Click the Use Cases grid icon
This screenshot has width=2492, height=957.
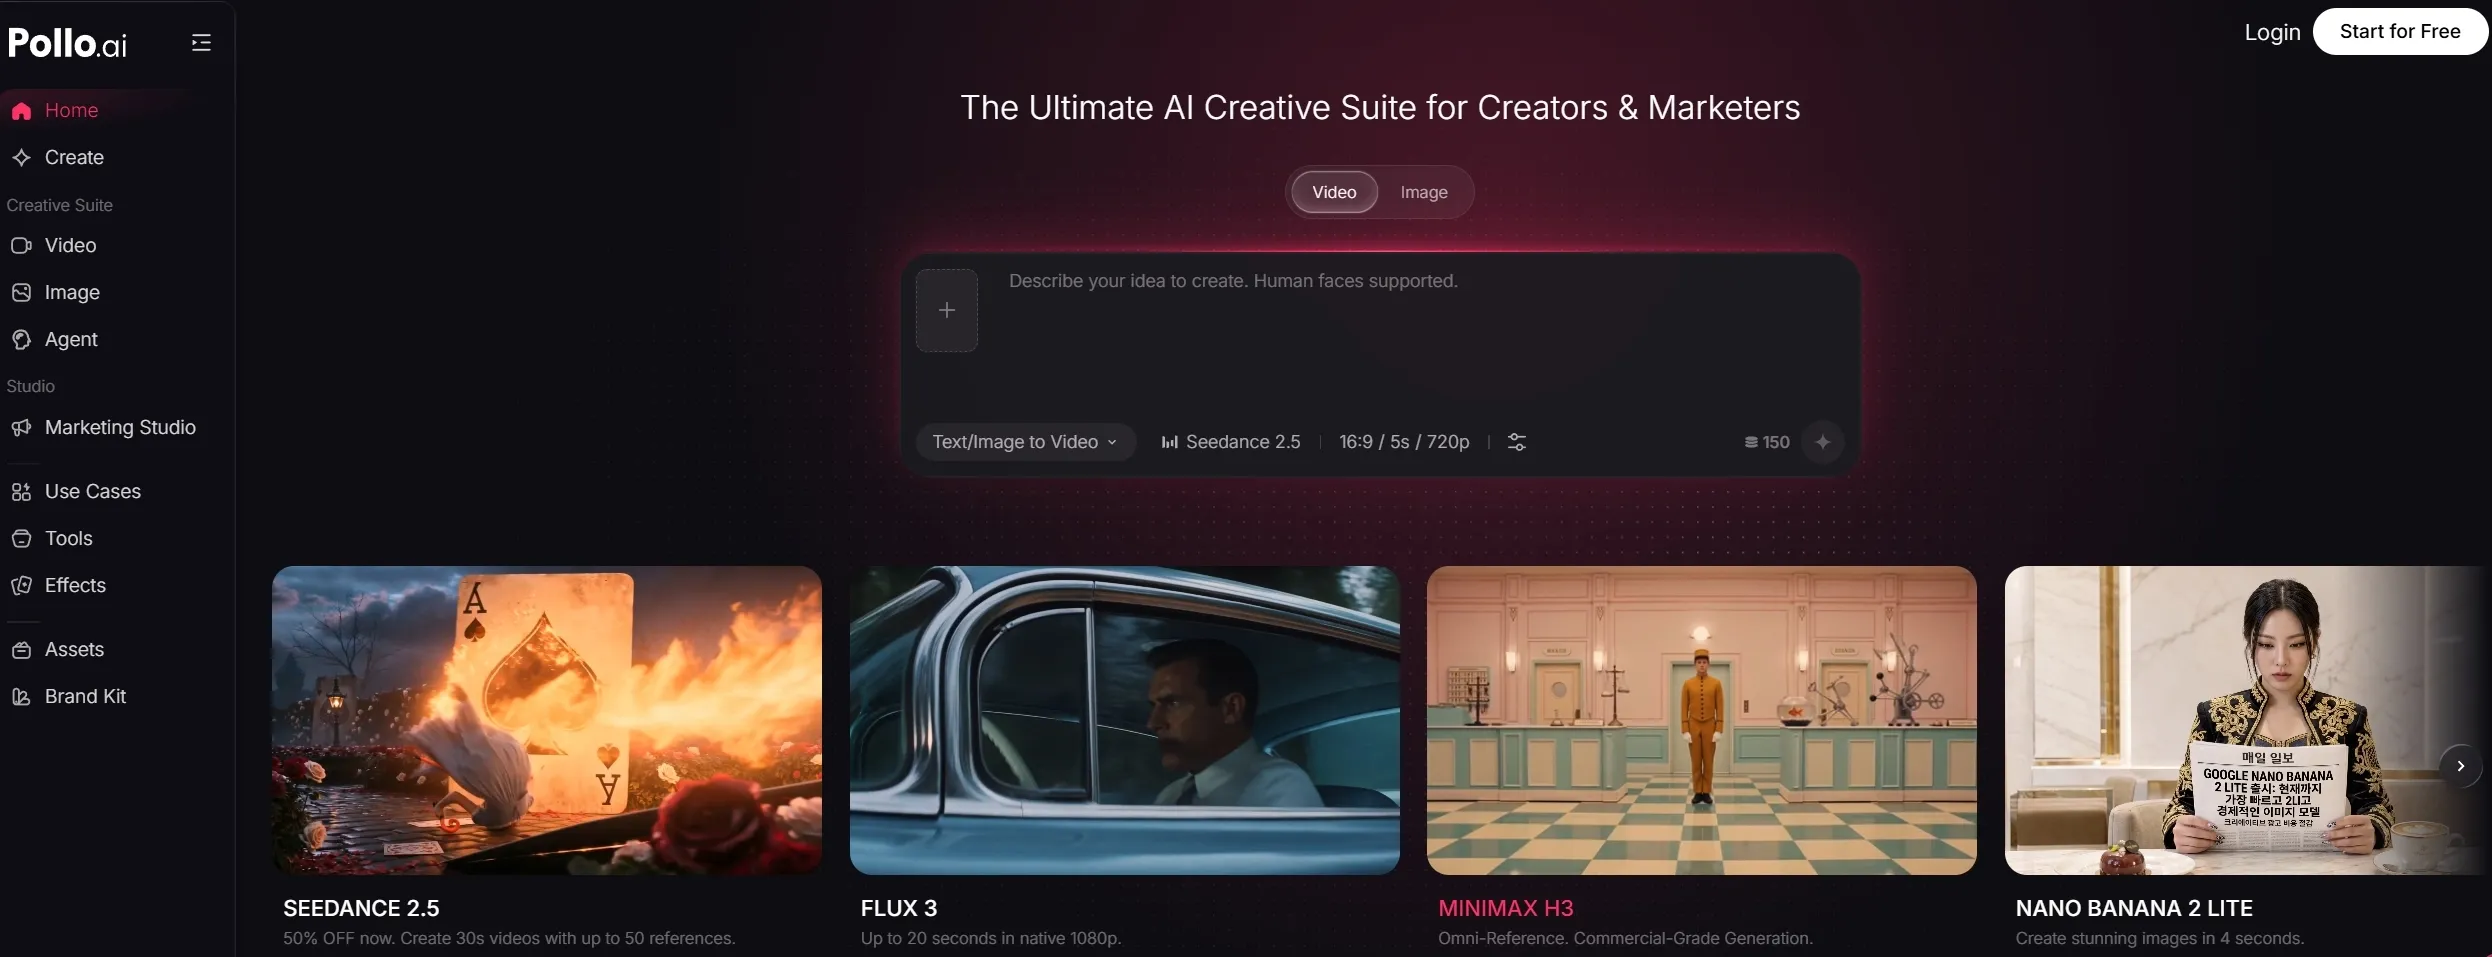point(21,491)
